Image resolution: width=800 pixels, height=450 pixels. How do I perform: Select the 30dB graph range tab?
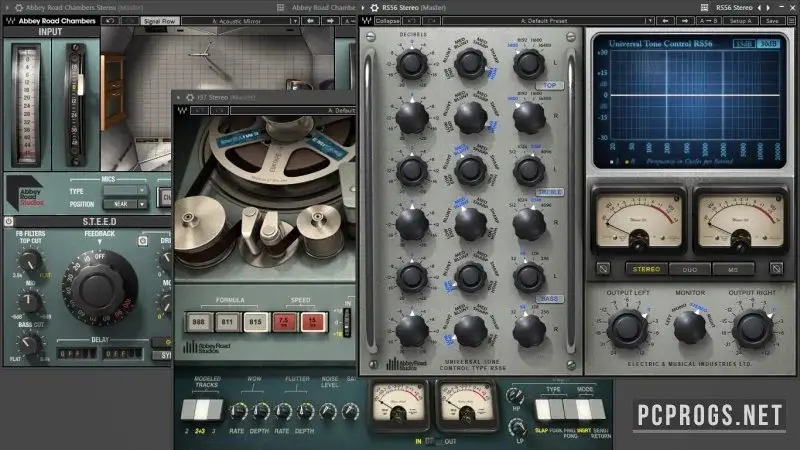click(768, 43)
